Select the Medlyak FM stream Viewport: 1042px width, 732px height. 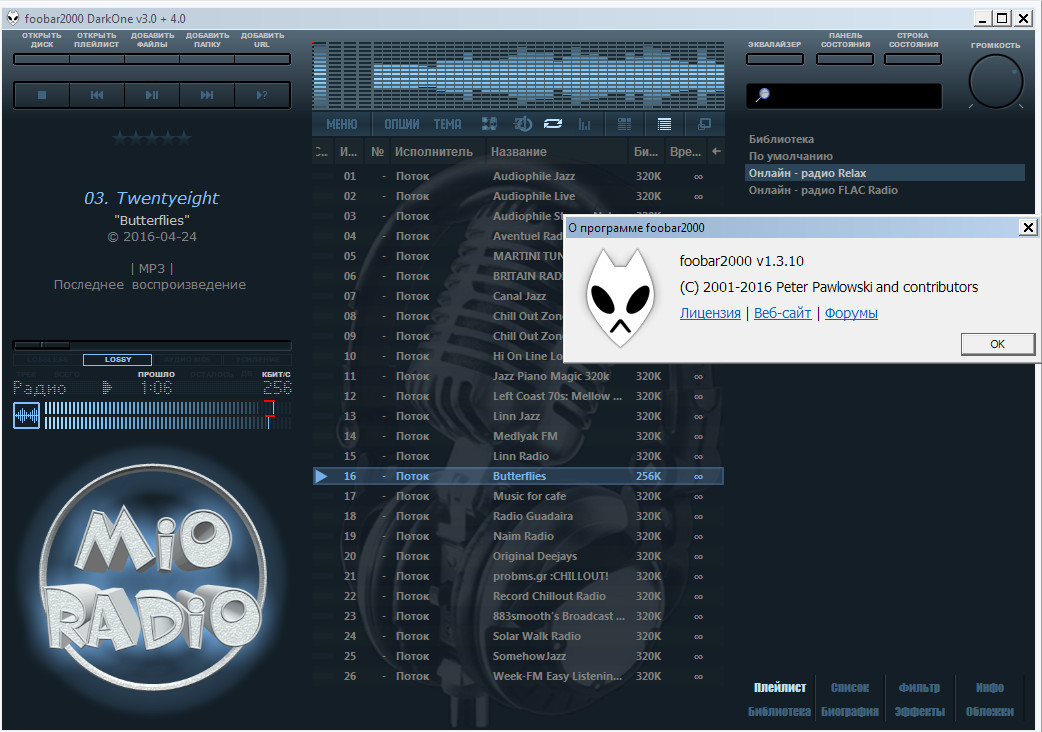[x=518, y=436]
